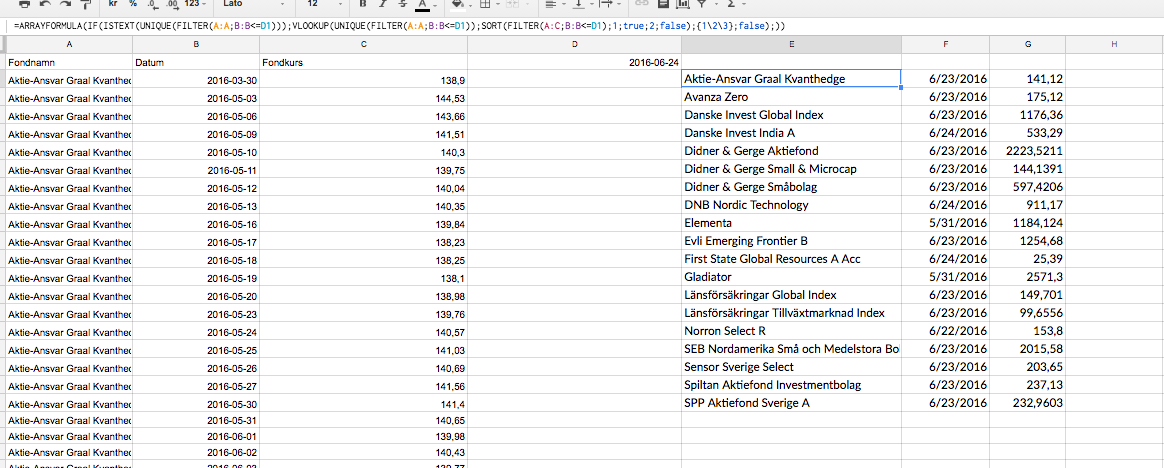Format cell as percent
This screenshot has height=468, width=1164.
pos(133,4)
